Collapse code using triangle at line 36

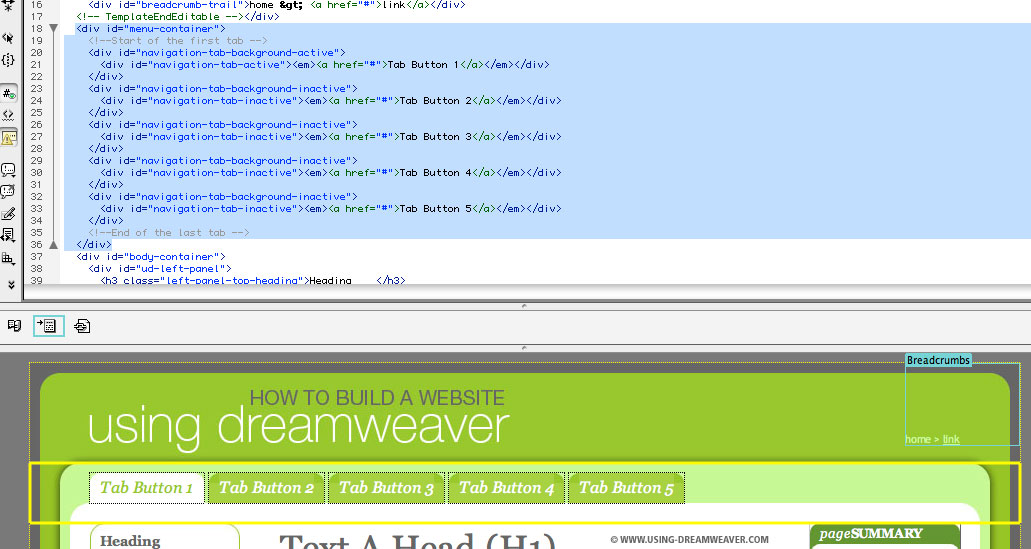(x=54, y=245)
